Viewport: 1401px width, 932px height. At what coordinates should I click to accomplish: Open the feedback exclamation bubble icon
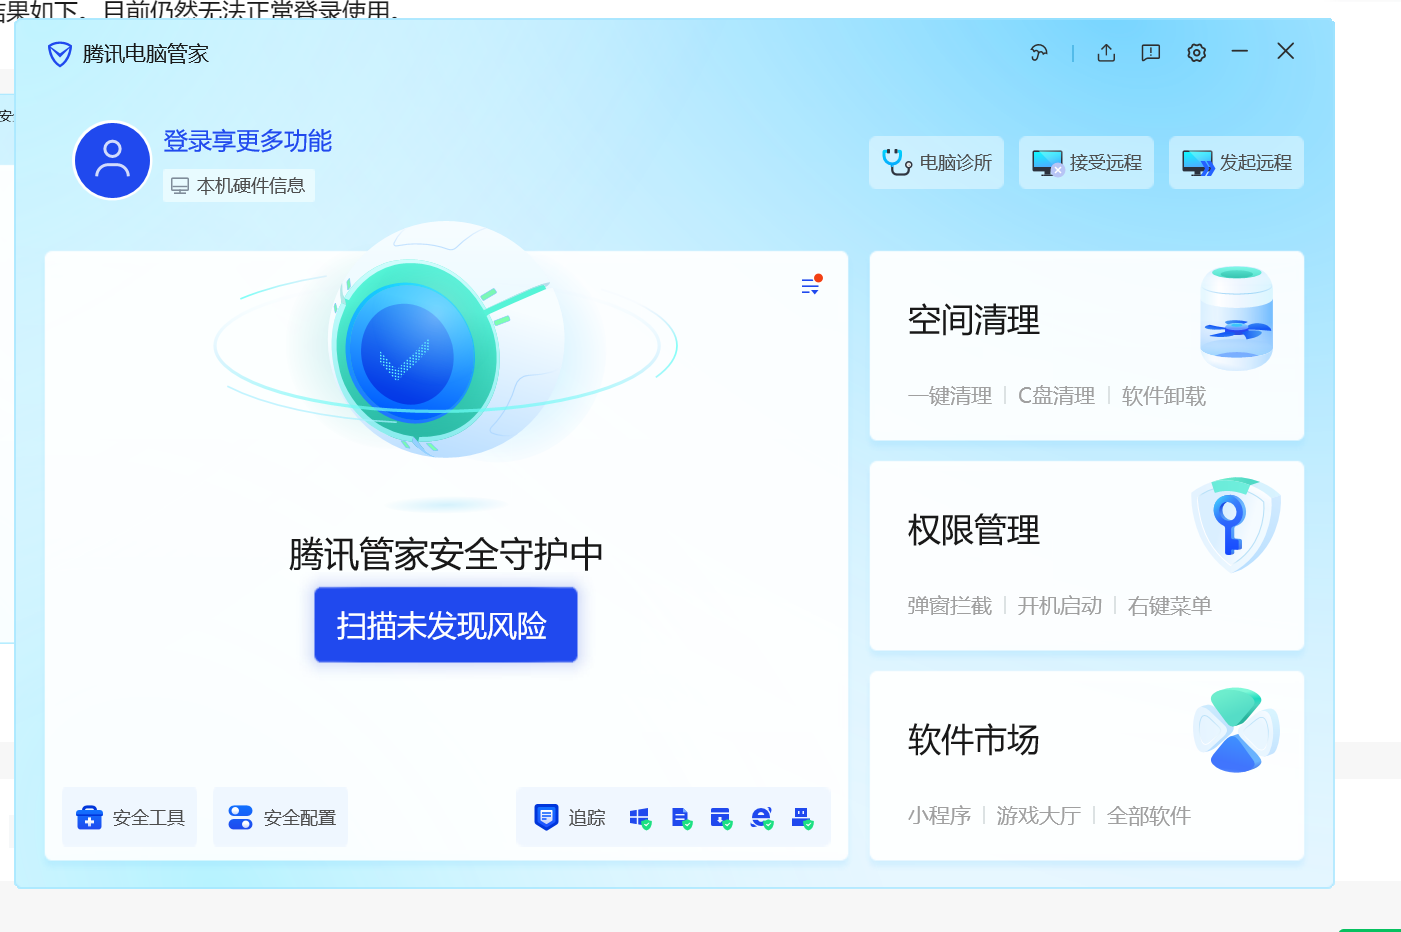point(1151,53)
